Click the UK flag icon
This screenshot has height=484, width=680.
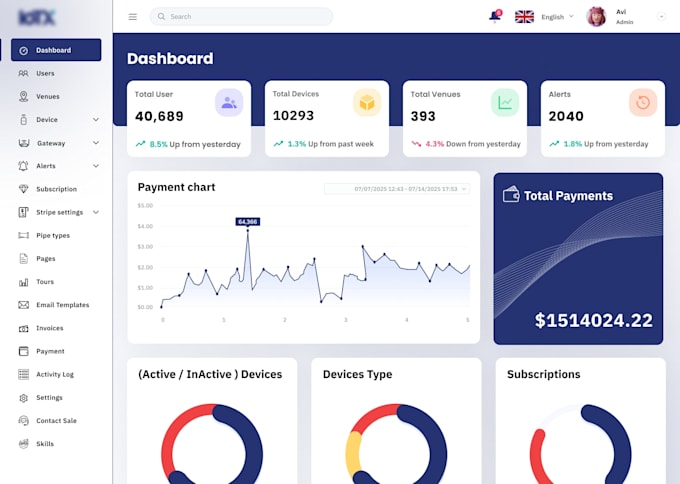524,16
